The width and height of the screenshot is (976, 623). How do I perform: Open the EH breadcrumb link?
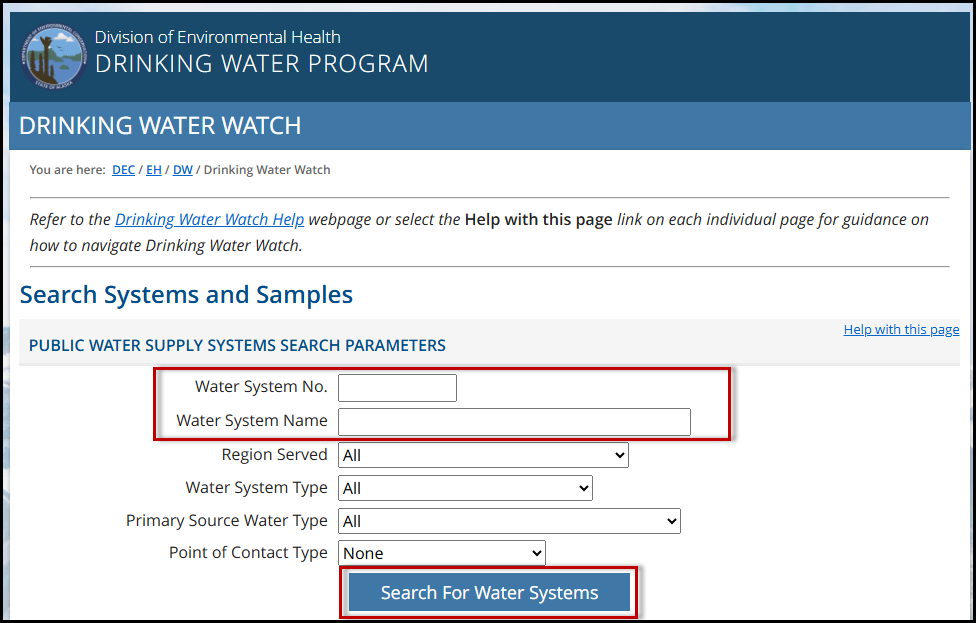tap(154, 170)
